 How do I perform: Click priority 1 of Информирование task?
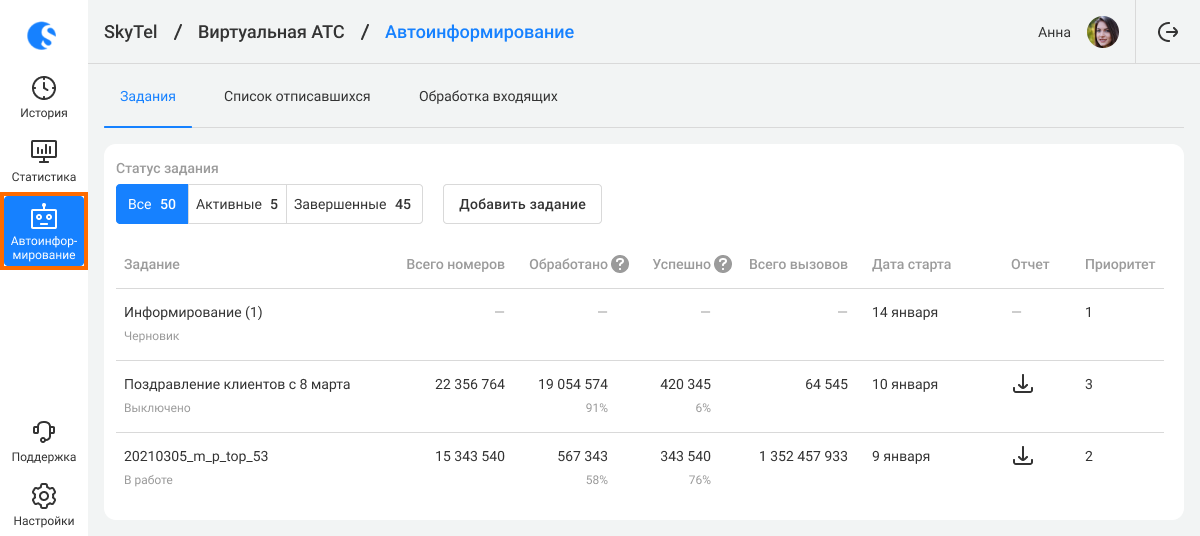pyautogui.click(x=1089, y=312)
